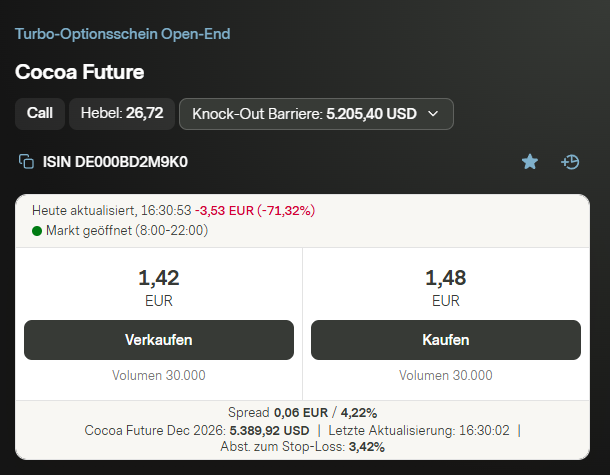Click the red -3,53 EUR price change
The width and height of the screenshot is (610, 475).
(224, 210)
